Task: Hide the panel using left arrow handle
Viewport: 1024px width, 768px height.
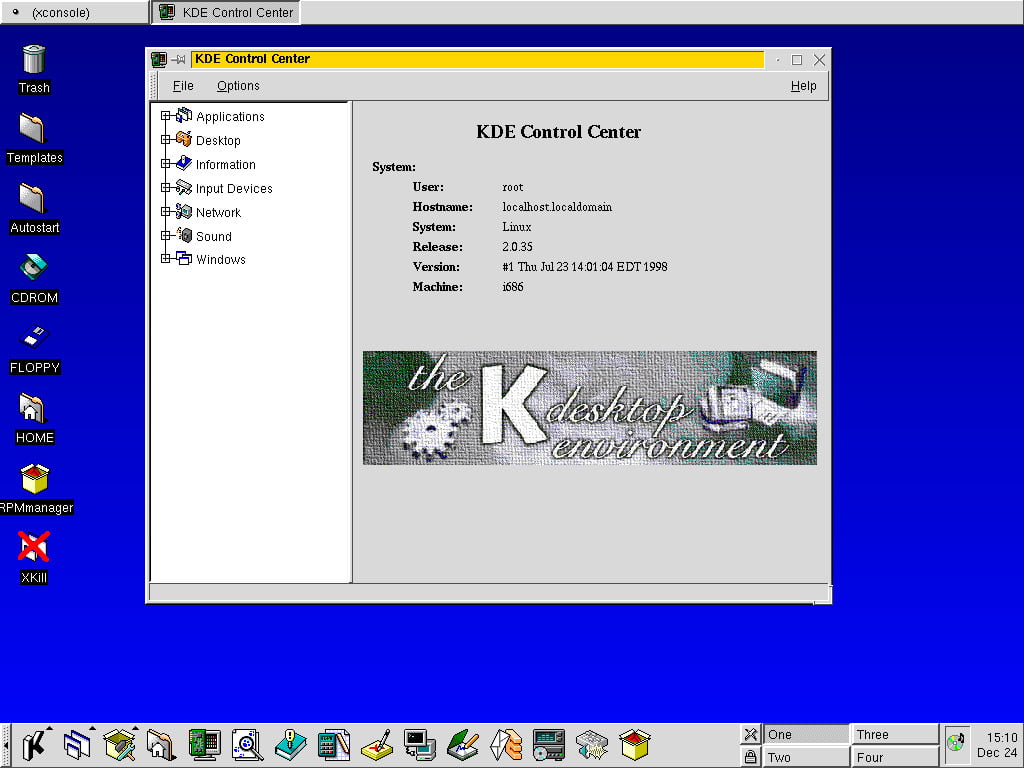Action: [x=5, y=745]
